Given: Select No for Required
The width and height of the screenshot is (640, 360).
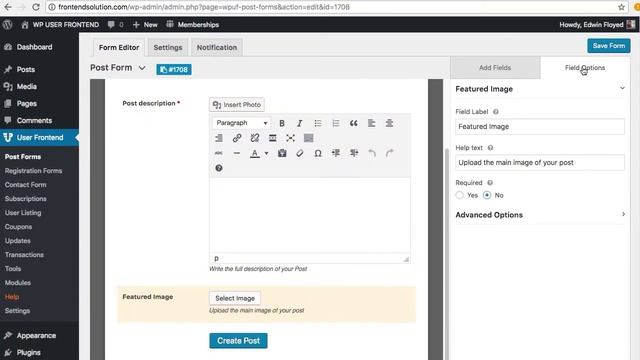Looking at the screenshot, I should click(x=487, y=195).
